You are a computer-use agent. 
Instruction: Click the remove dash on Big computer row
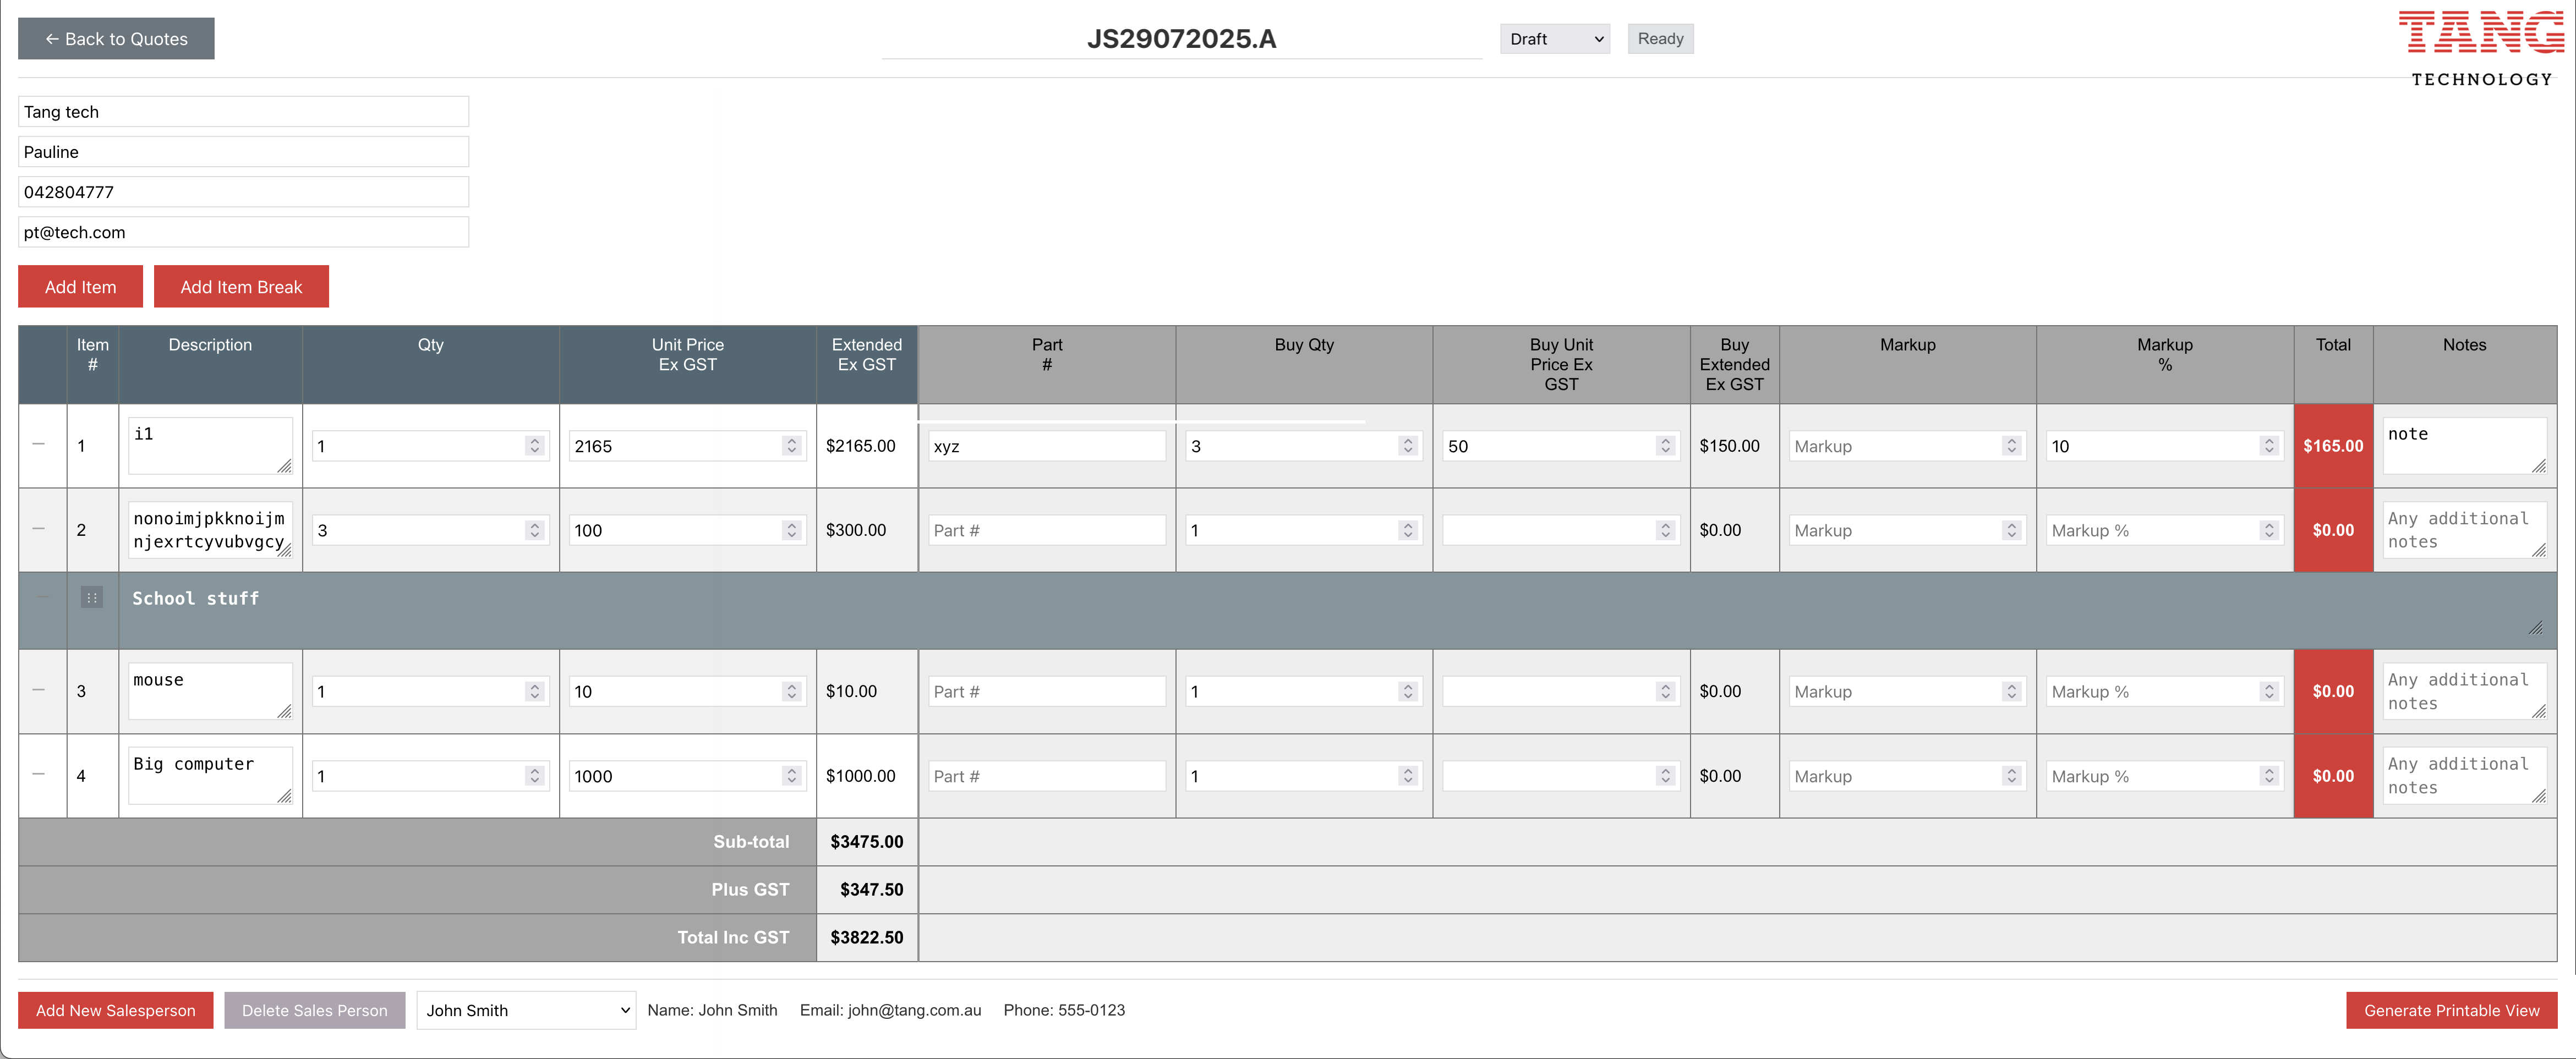pos(39,775)
